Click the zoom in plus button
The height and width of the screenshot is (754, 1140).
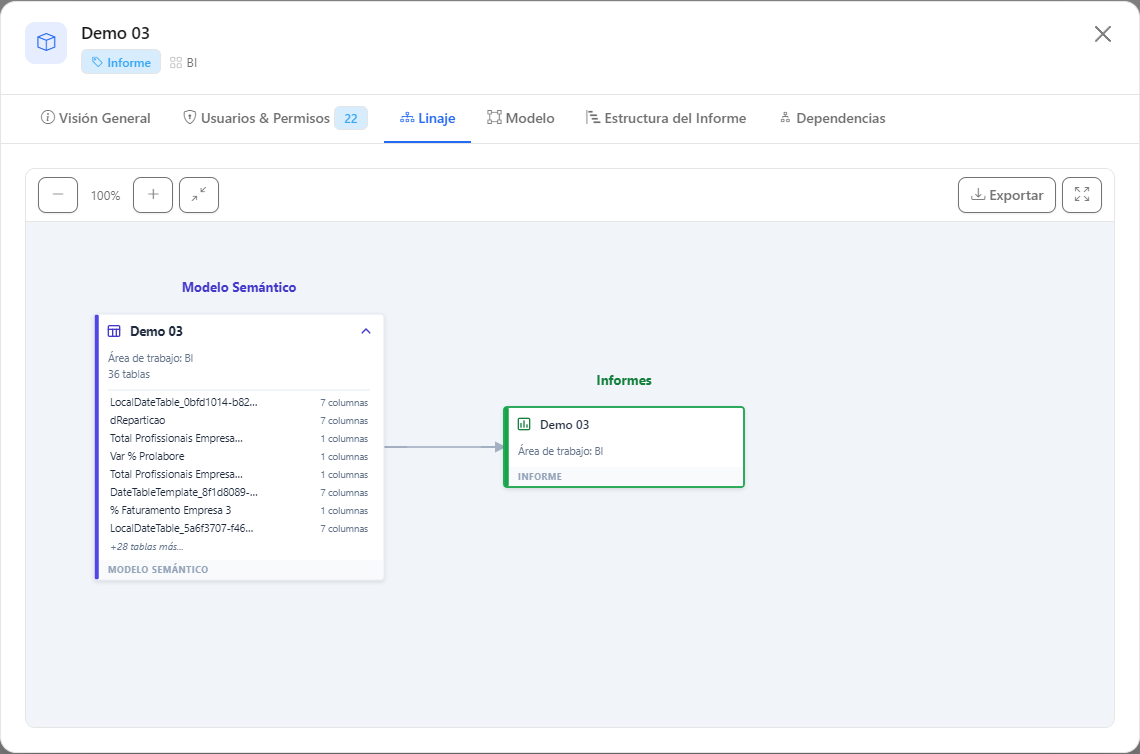click(153, 195)
